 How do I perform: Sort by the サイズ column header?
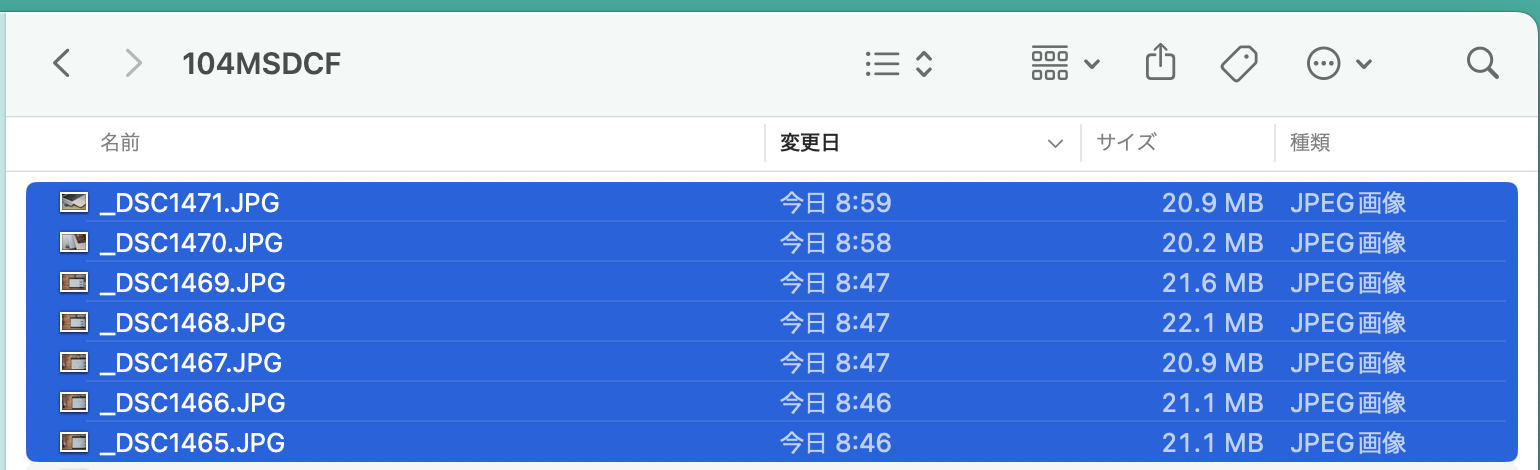pyautogui.click(x=1126, y=143)
